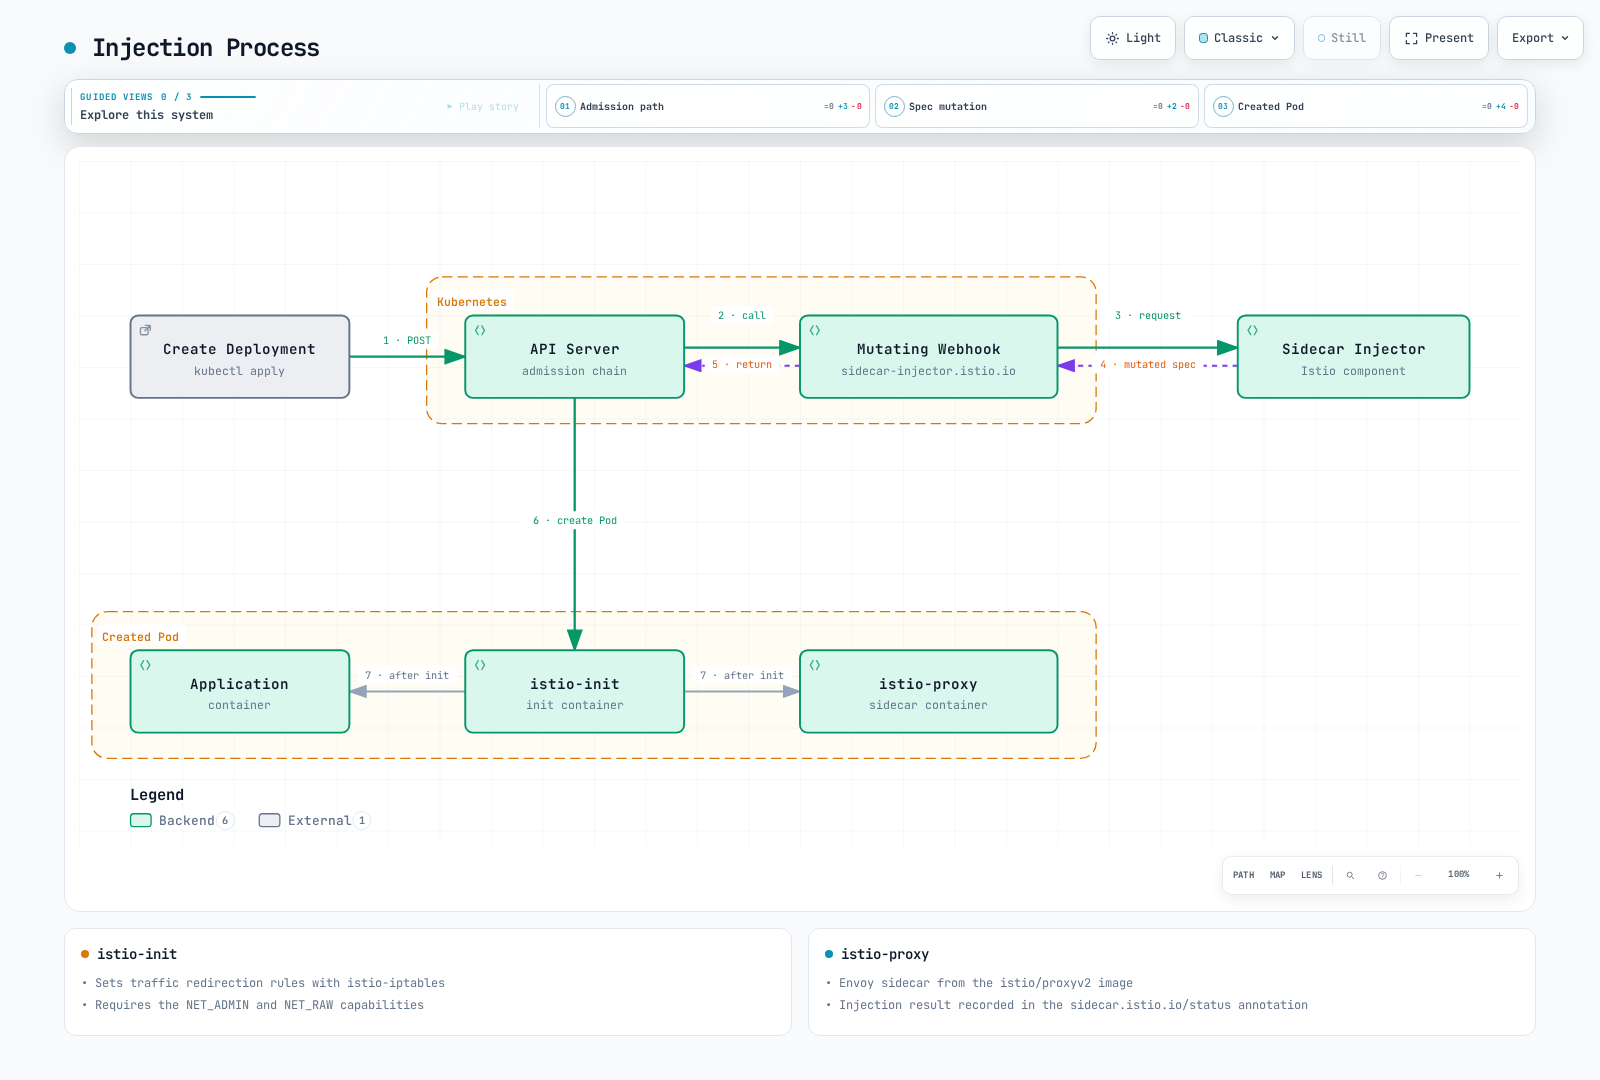Open the diagram search icon
Viewport: 1600px width, 1080px height.
(1350, 875)
